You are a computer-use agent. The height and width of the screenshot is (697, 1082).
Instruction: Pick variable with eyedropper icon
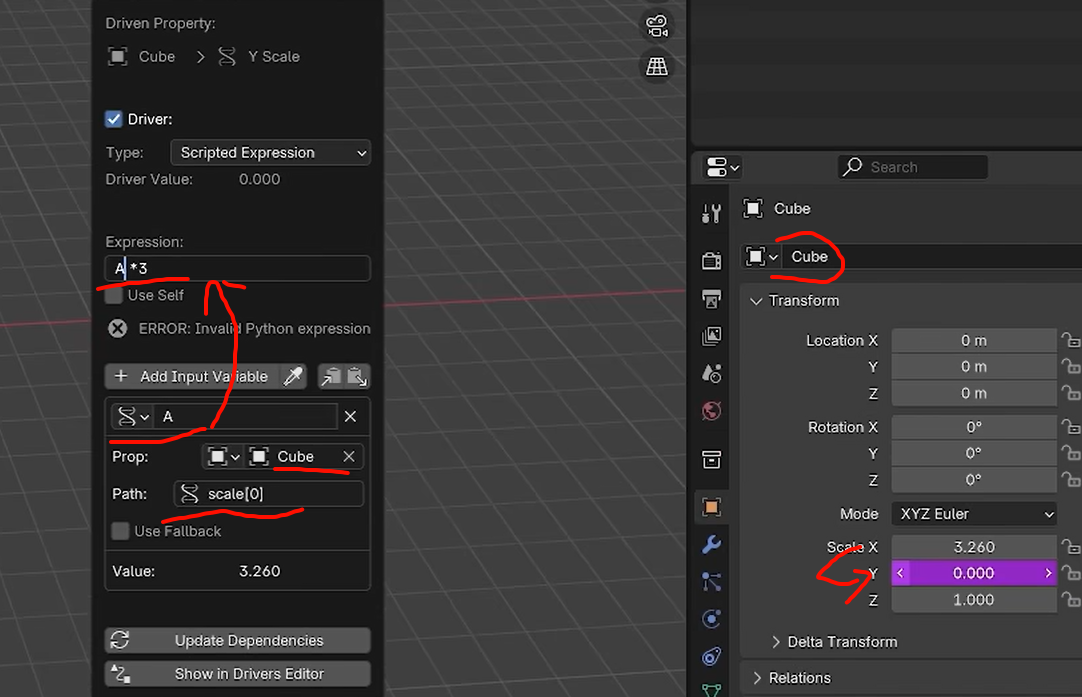(294, 376)
